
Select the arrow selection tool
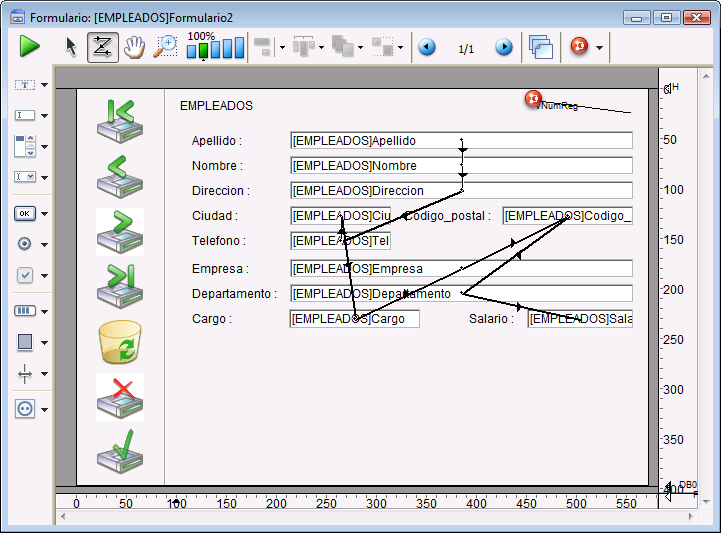(71, 47)
